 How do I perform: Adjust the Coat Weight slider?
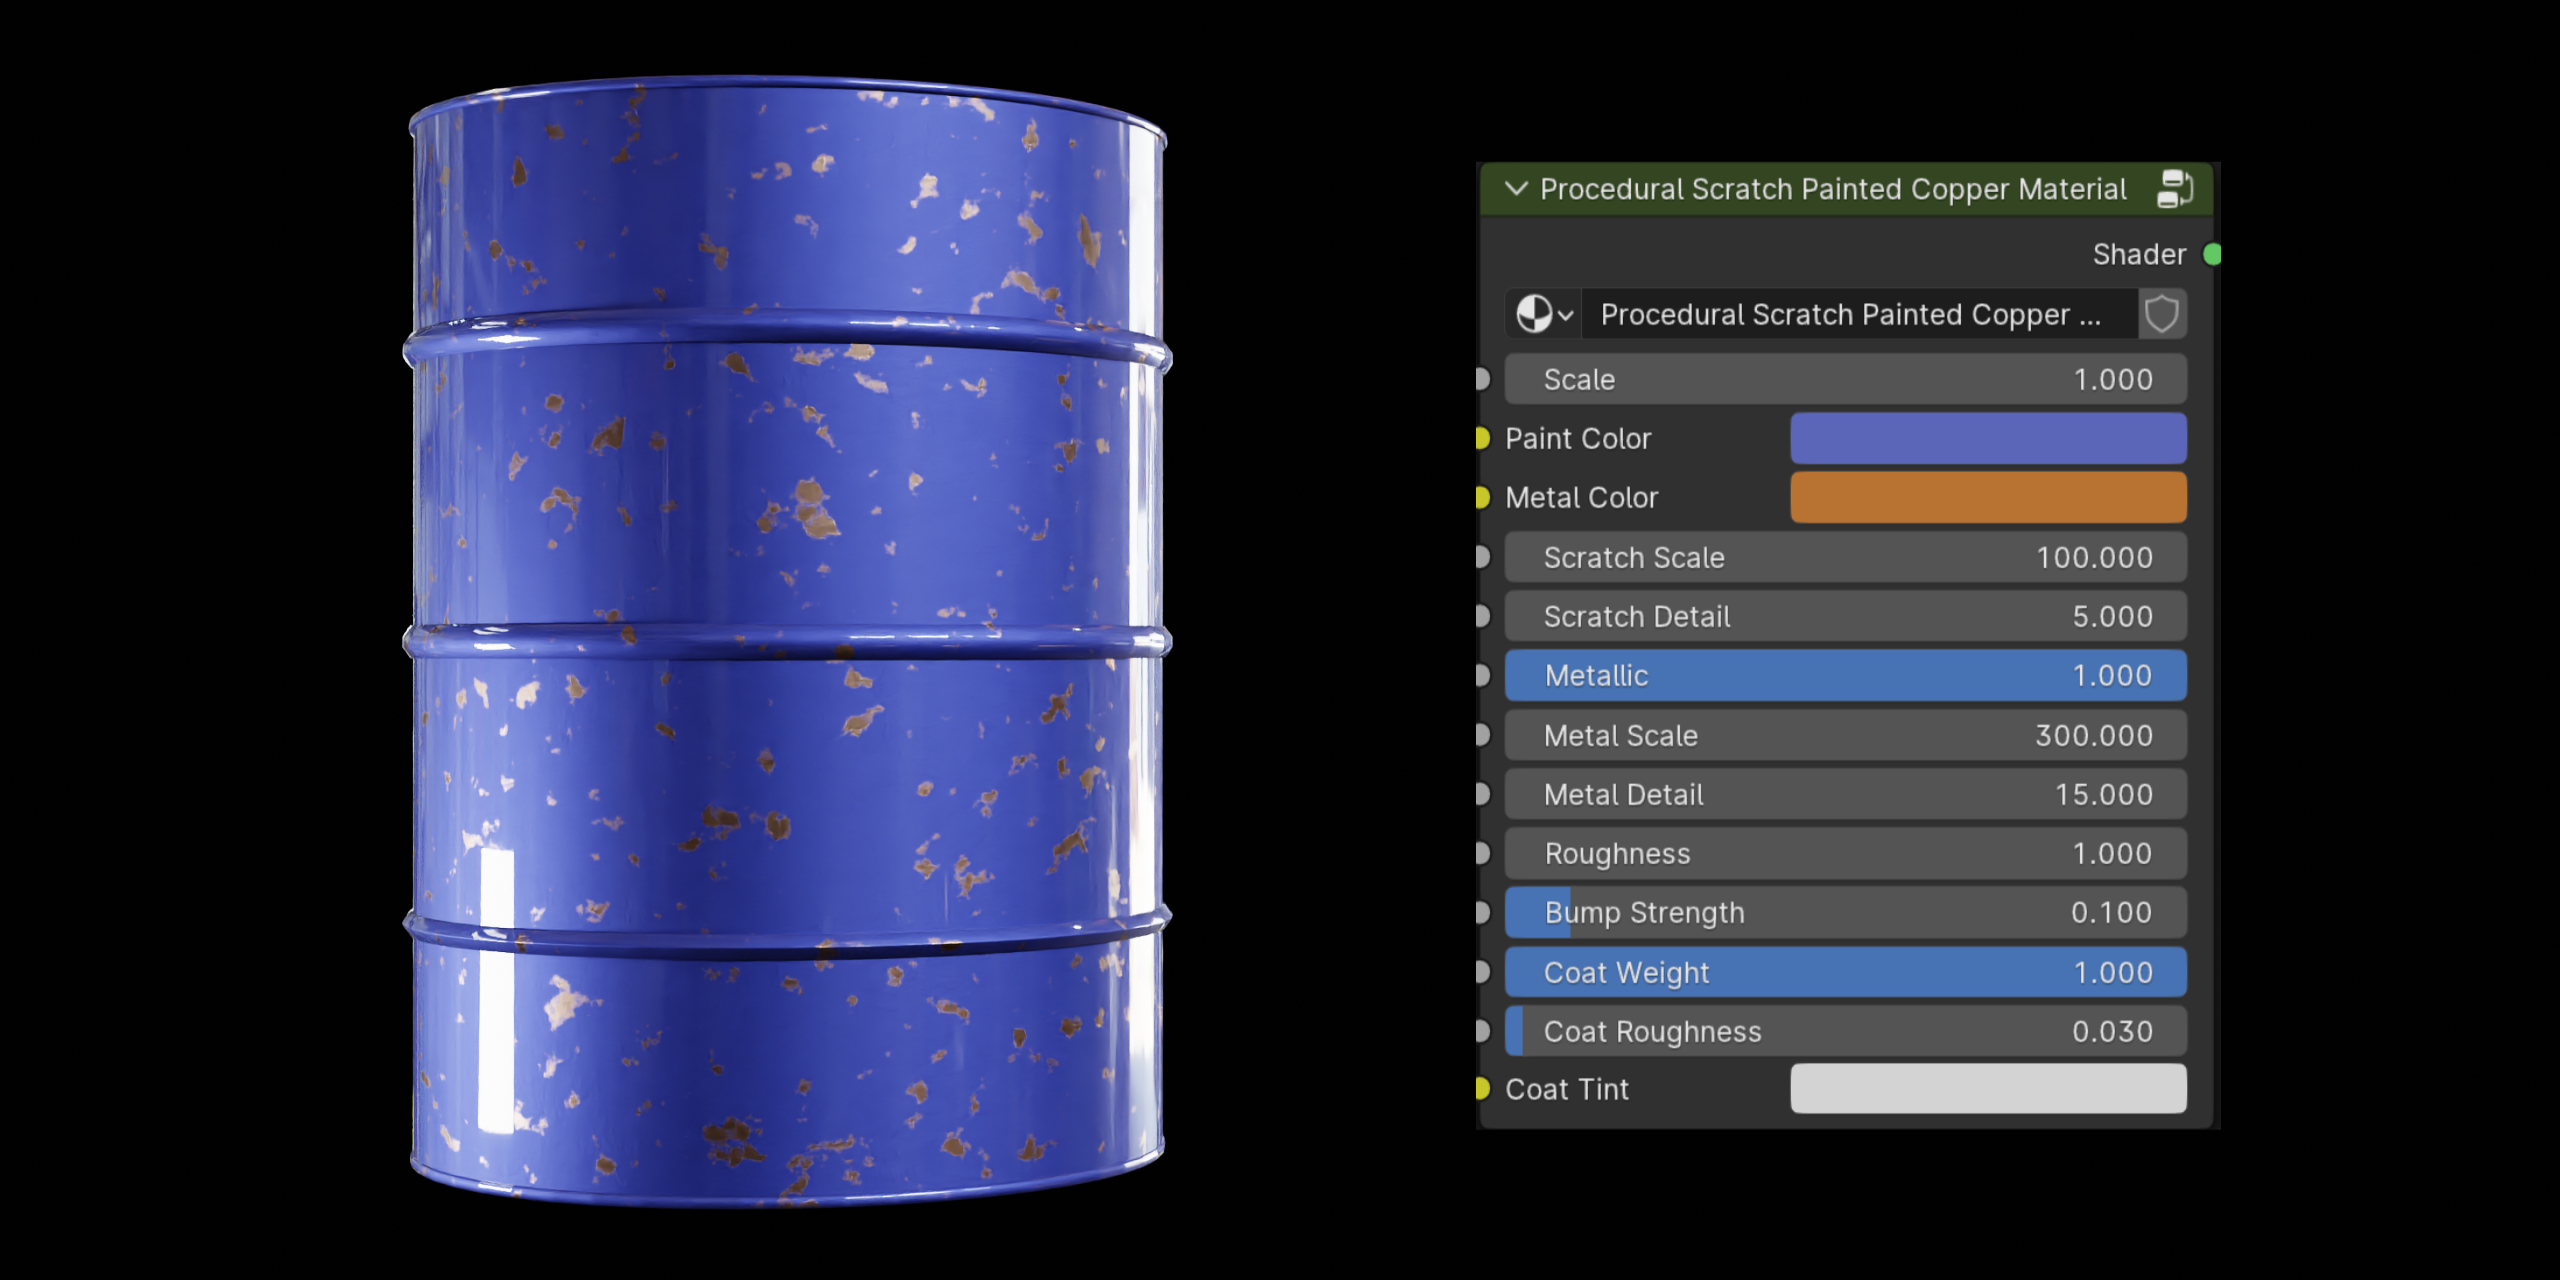[1845, 971]
